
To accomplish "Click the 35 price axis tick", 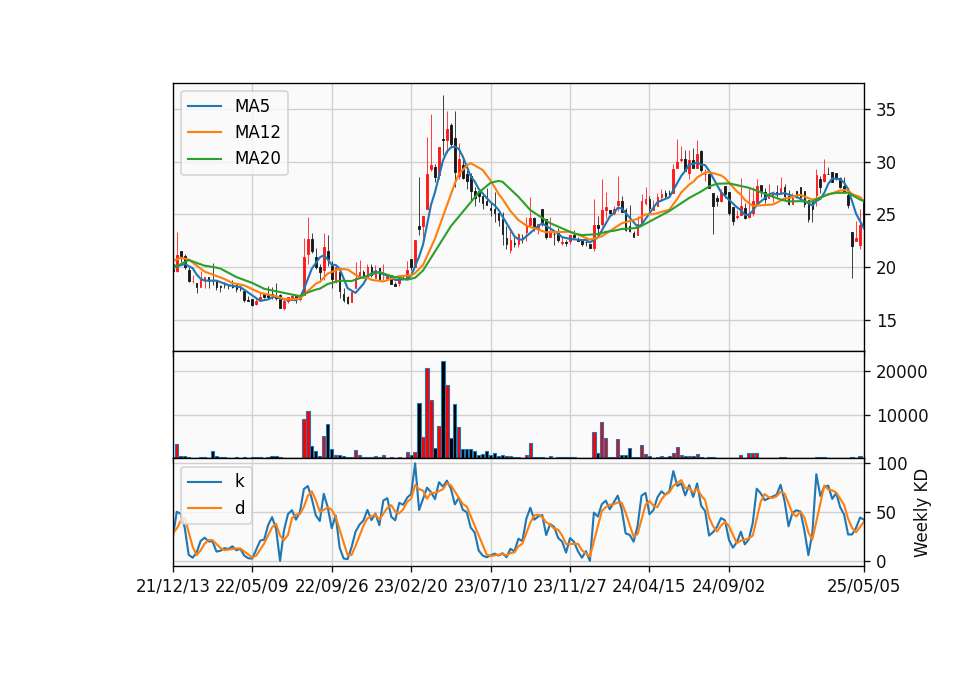I will 885,110.
